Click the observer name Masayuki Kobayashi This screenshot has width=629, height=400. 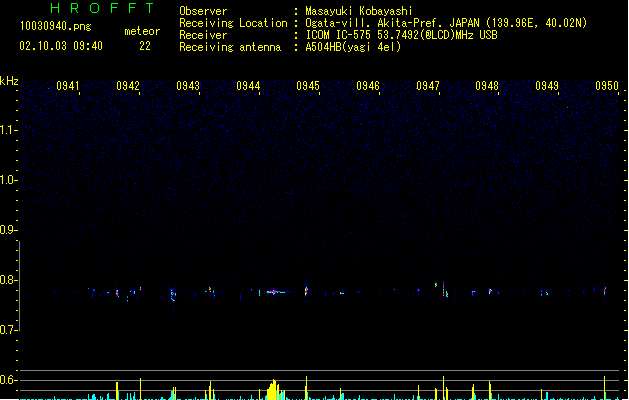359,11
